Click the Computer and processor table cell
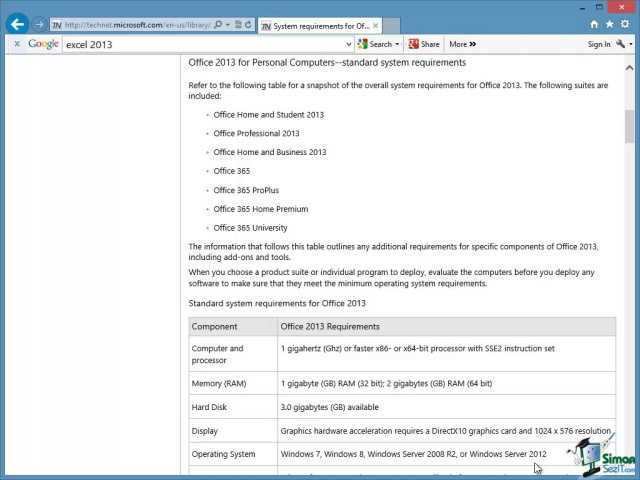This screenshot has height=480, width=640. click(233, 354)
